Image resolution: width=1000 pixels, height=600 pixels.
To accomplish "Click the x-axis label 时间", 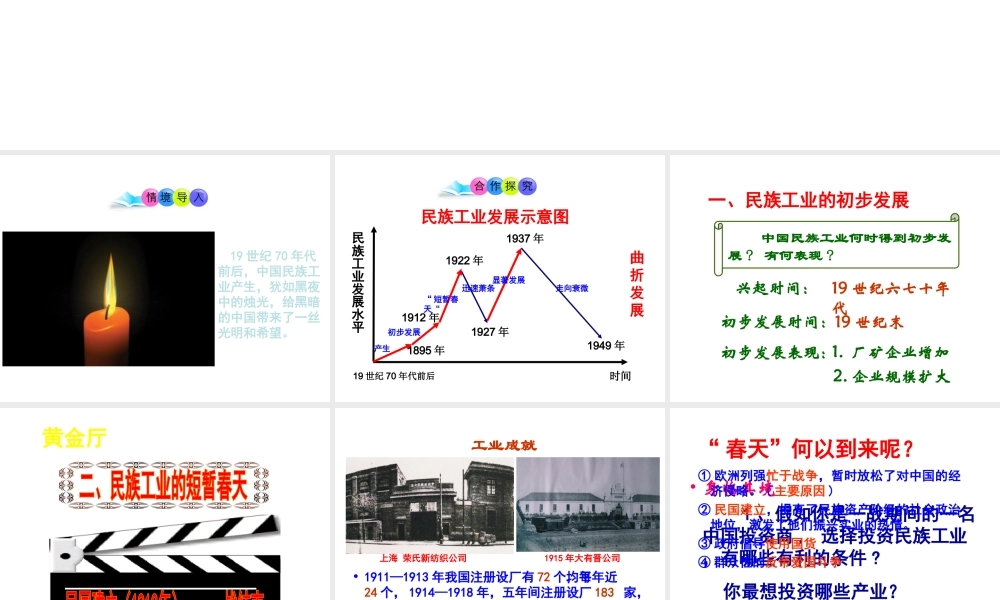I will coord(620,376).
